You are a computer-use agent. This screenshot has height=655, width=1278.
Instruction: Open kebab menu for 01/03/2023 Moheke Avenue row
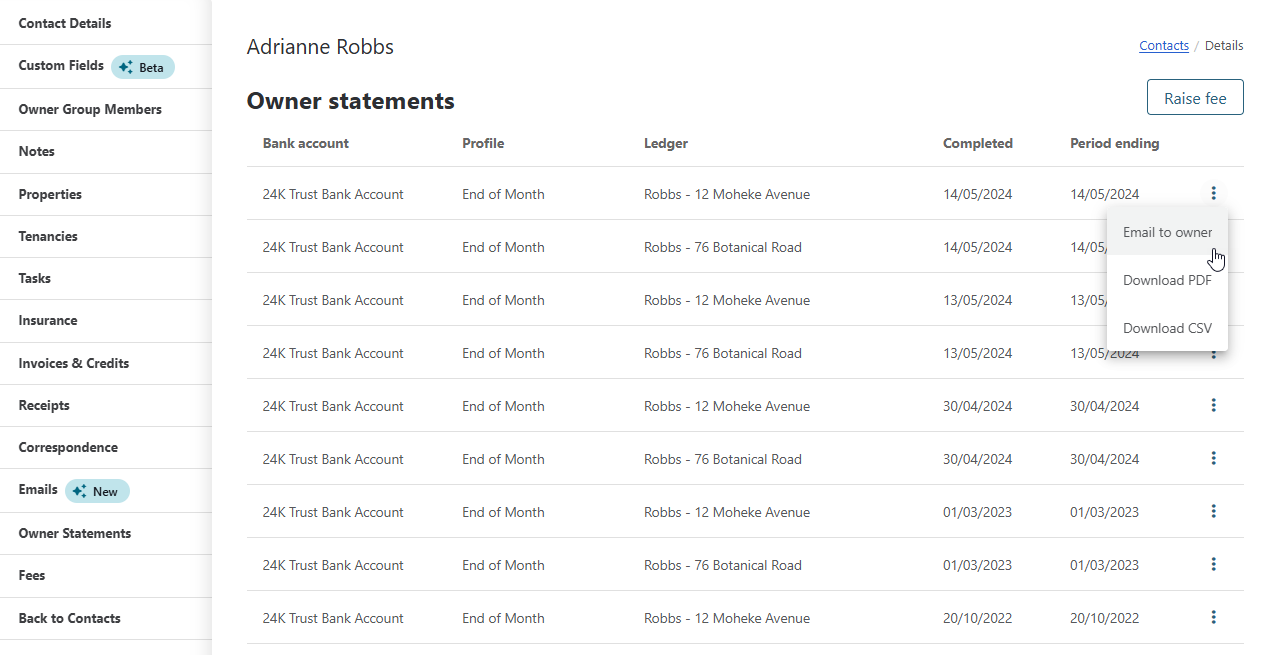1213,511
